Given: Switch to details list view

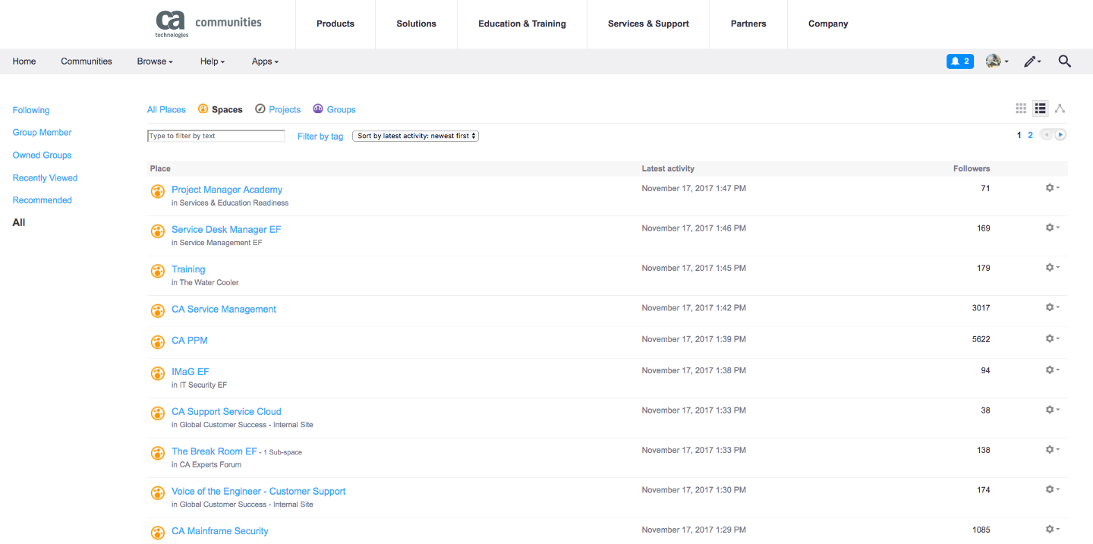Looking at the screenshot, I should [1040, 108].
